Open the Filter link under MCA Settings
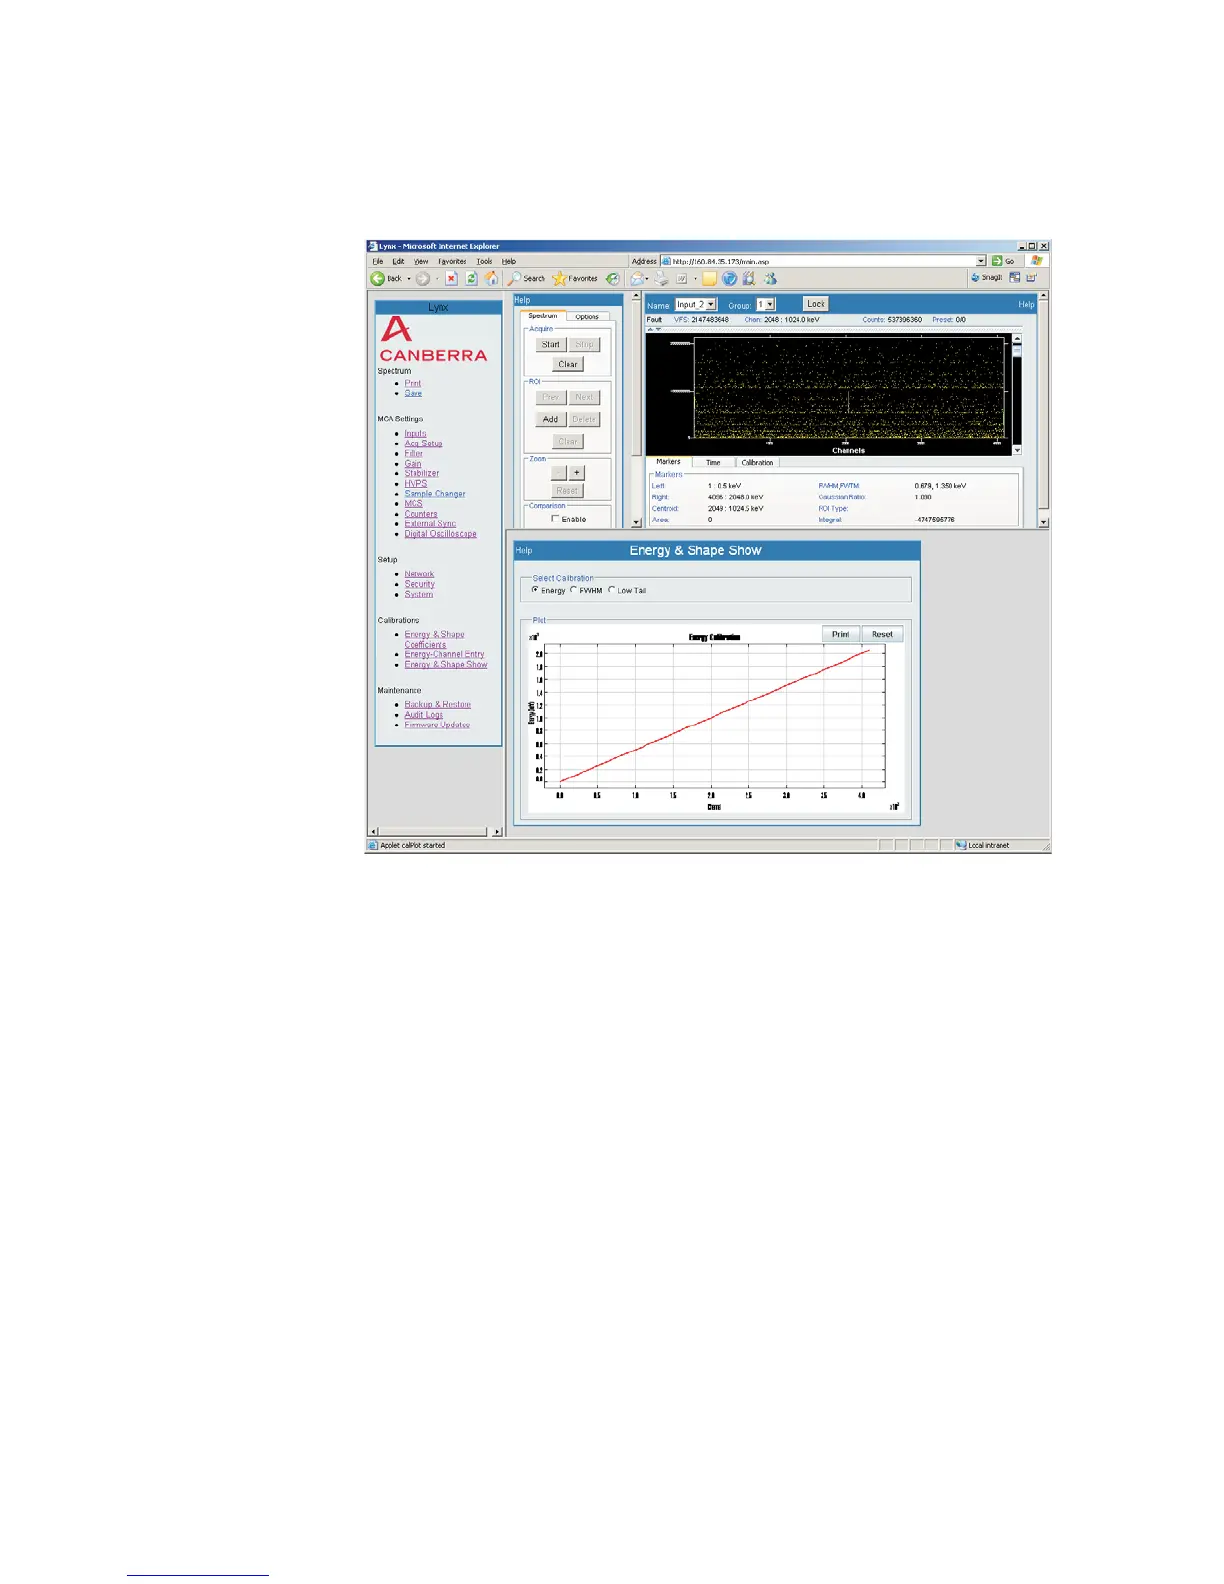Screen dimensions: 1224x1584 click(413, 454)
